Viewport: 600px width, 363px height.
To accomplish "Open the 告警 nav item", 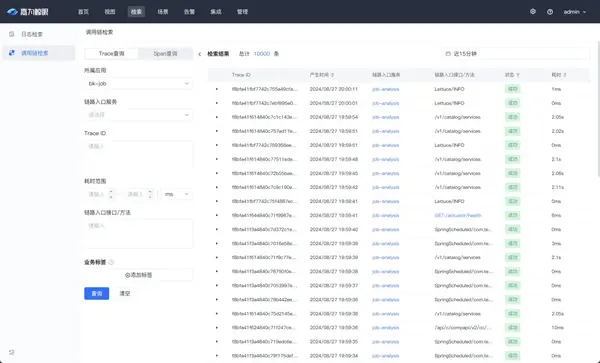I will pos(189,12).
